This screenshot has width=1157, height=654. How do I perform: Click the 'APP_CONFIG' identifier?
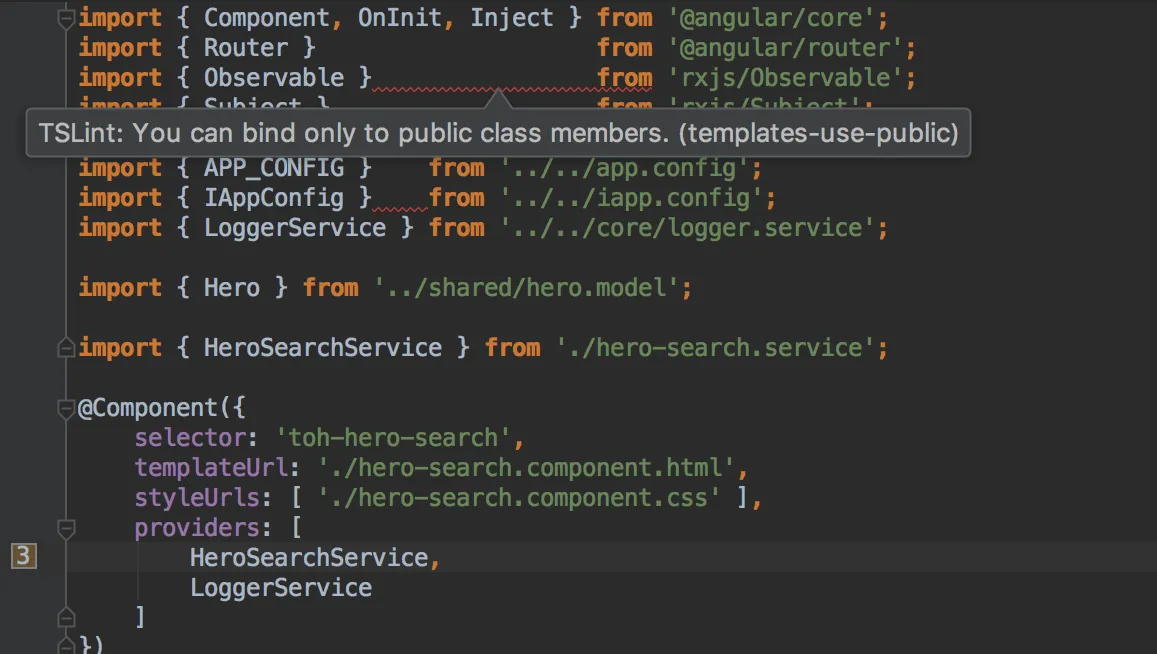pyautogui.click(x=274, y=168)
